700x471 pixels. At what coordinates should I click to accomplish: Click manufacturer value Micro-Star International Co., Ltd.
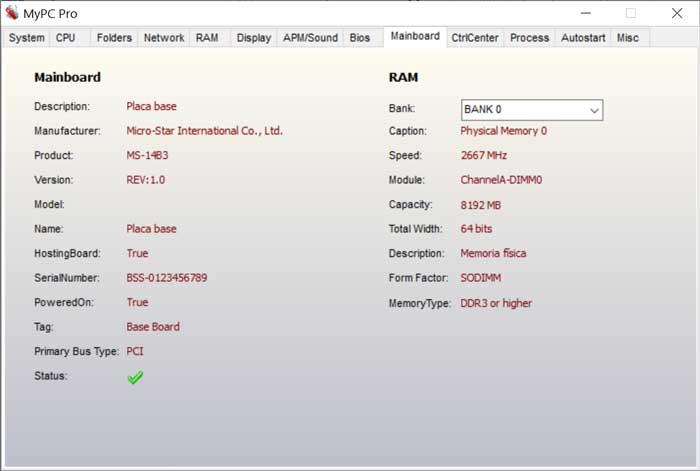(x=204, y=131)
